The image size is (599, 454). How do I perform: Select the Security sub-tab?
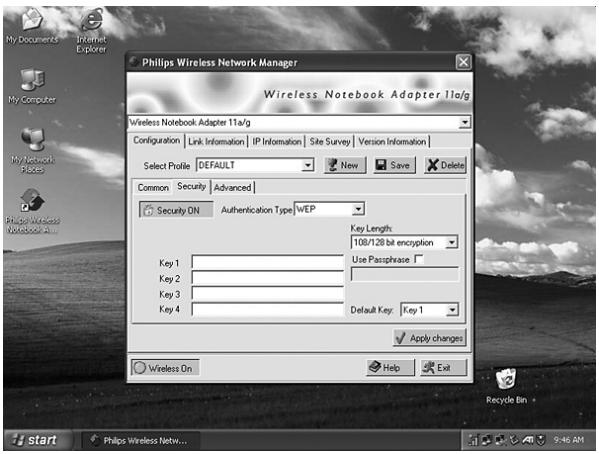pos(191,186)
